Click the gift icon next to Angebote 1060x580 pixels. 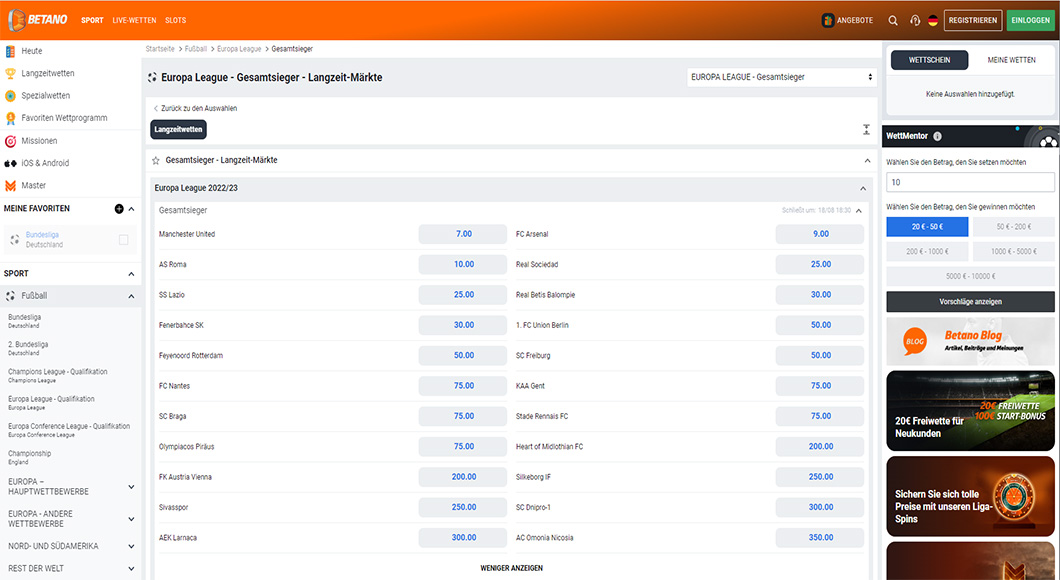pyautogui.click(x=827, y=20)
